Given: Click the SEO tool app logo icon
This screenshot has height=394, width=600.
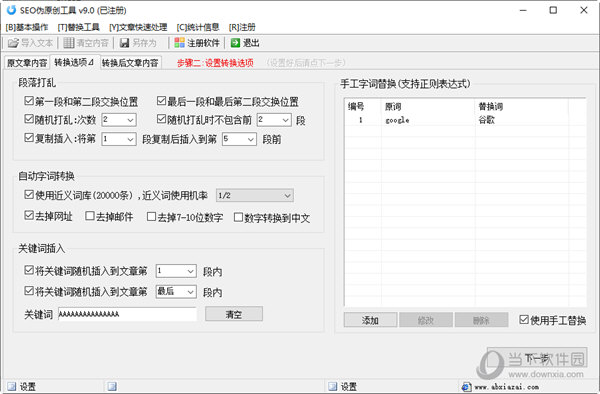Looking at the screenshot, I should click(x=11, y=10).
